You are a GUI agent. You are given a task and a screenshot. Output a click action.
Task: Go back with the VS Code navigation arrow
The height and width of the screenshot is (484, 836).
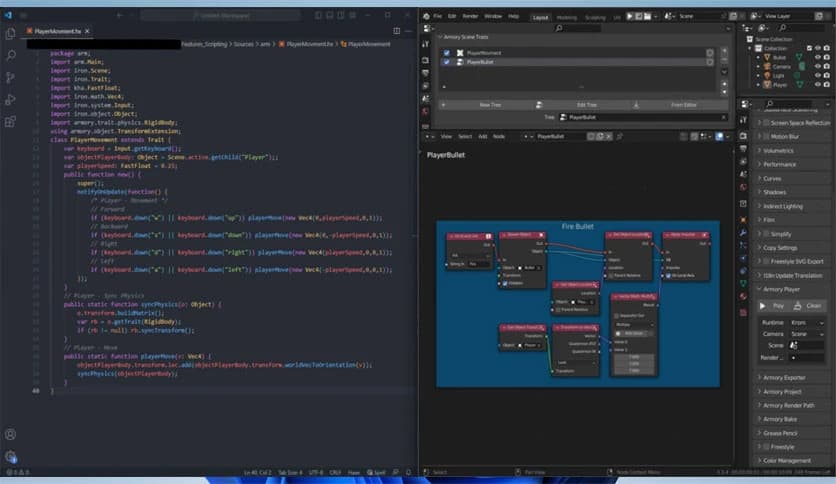(x=120, y=15)
